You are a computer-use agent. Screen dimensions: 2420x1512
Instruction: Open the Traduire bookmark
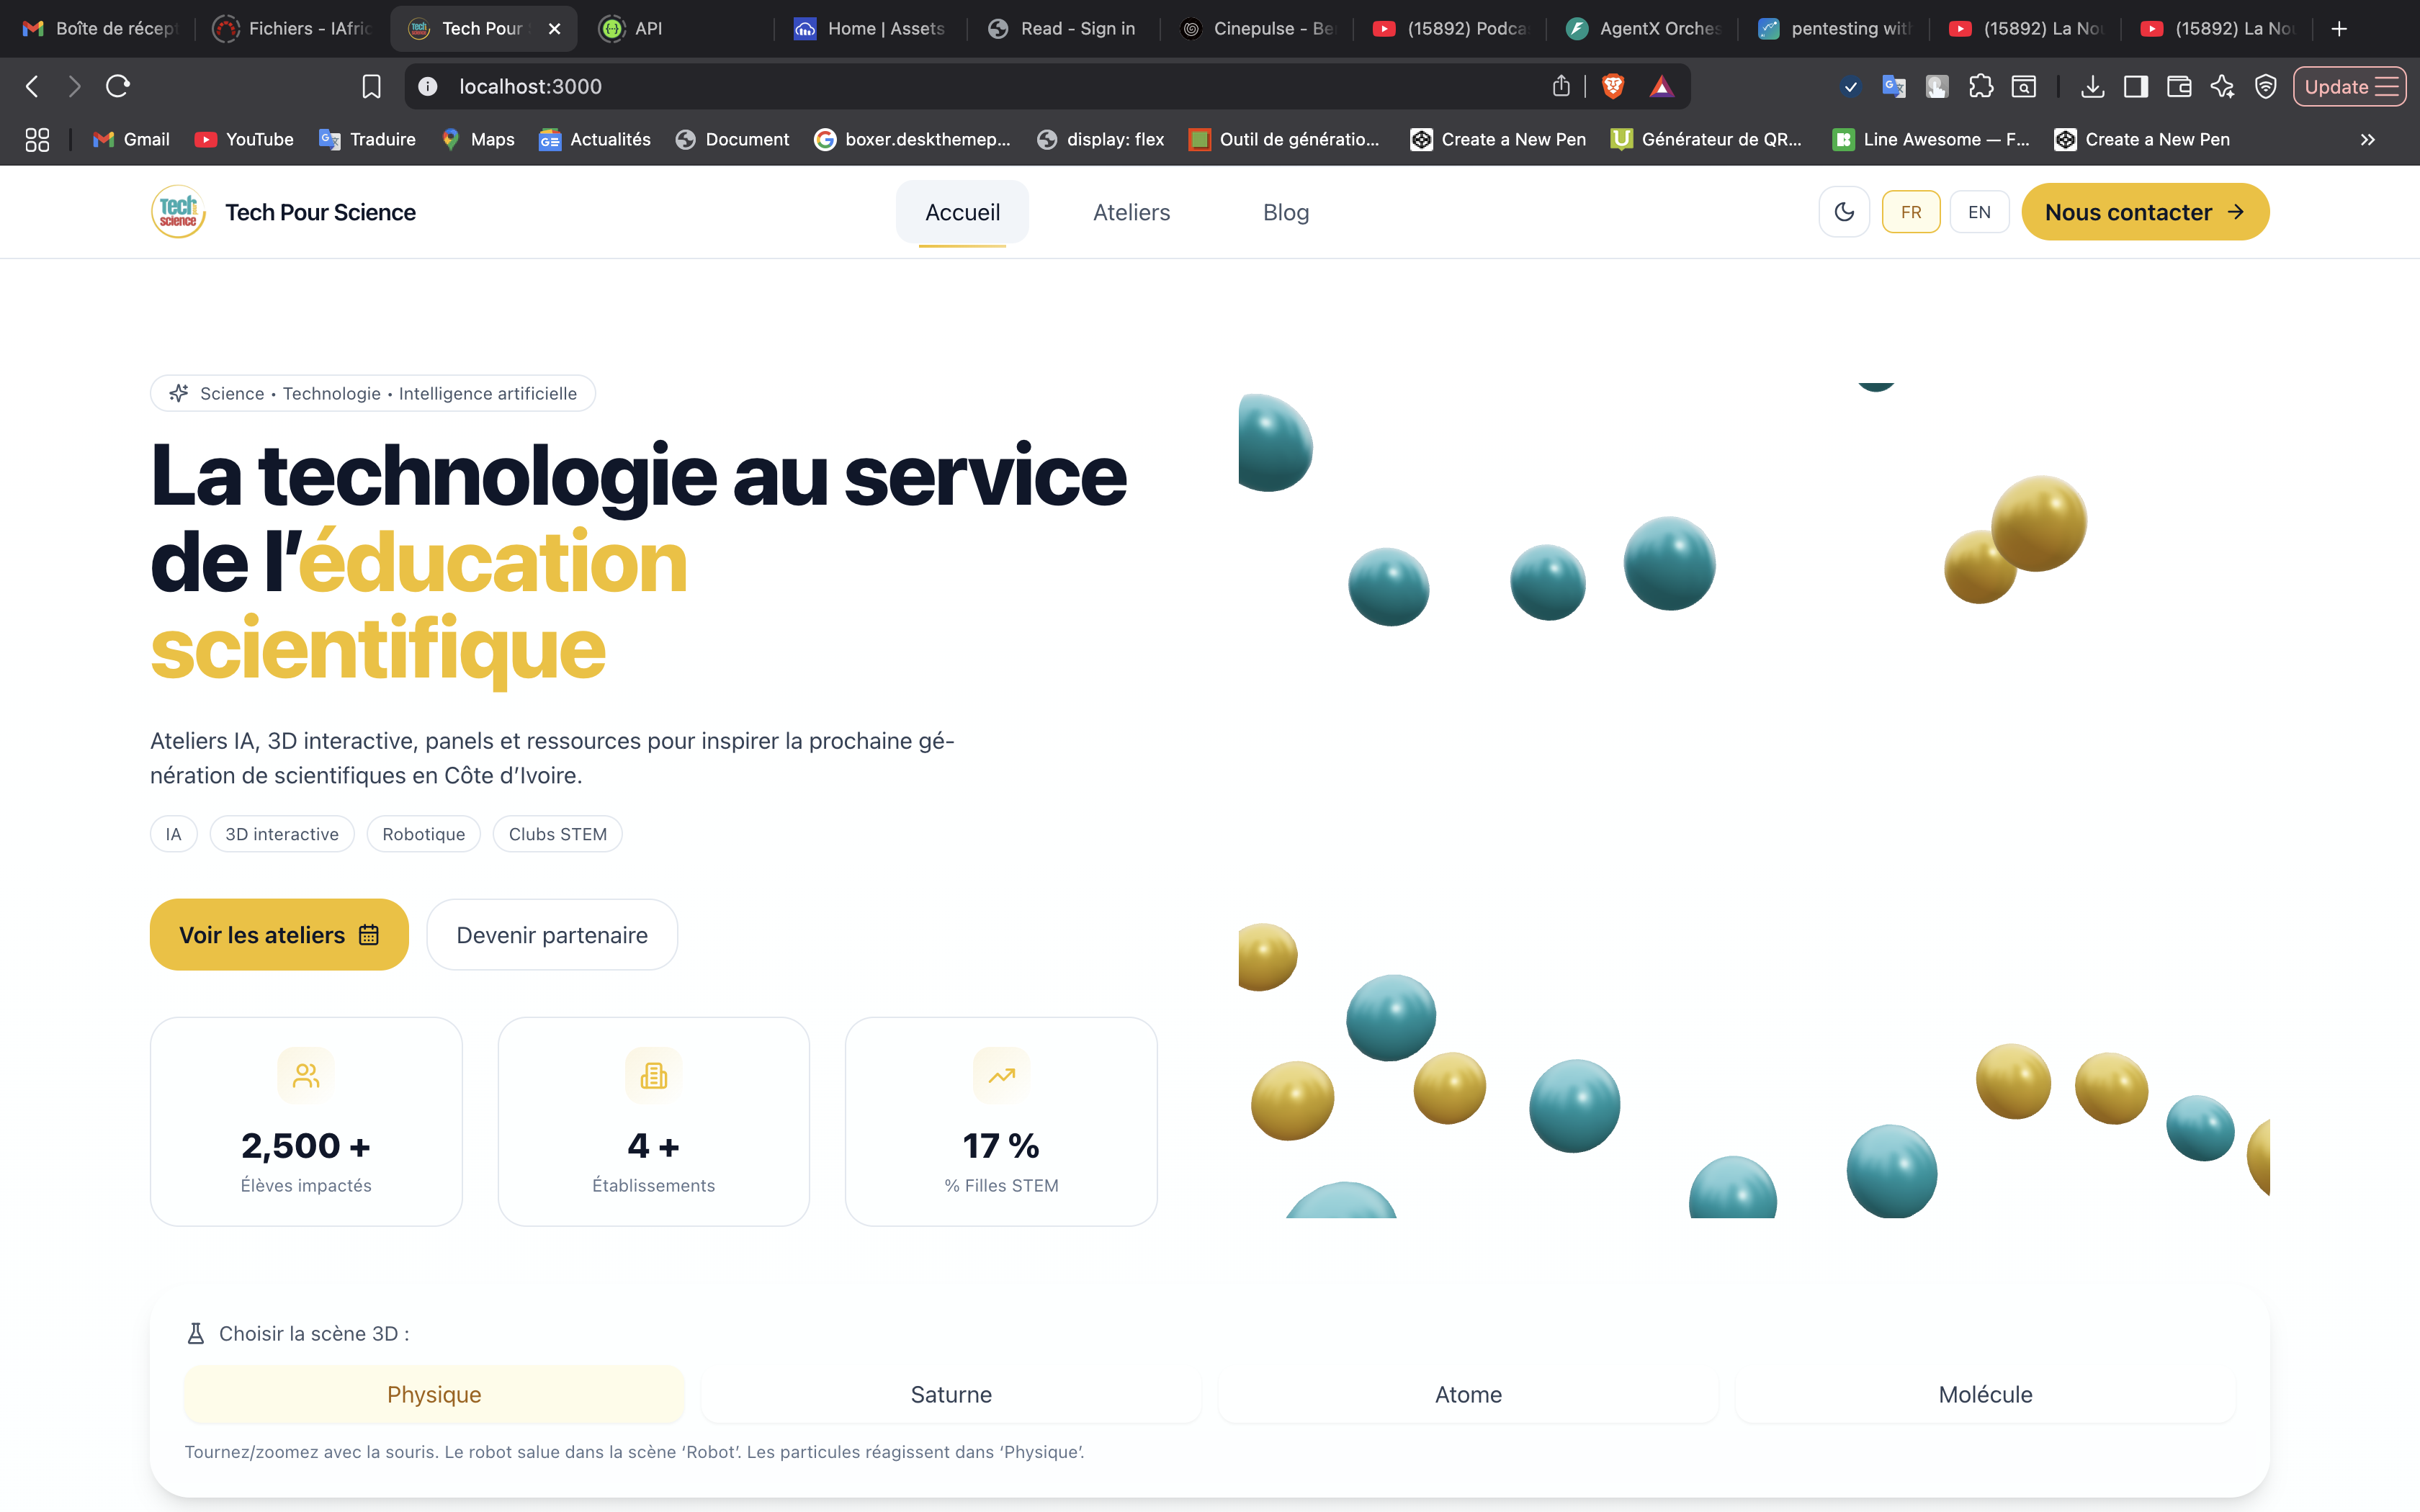tap(367, 139)
